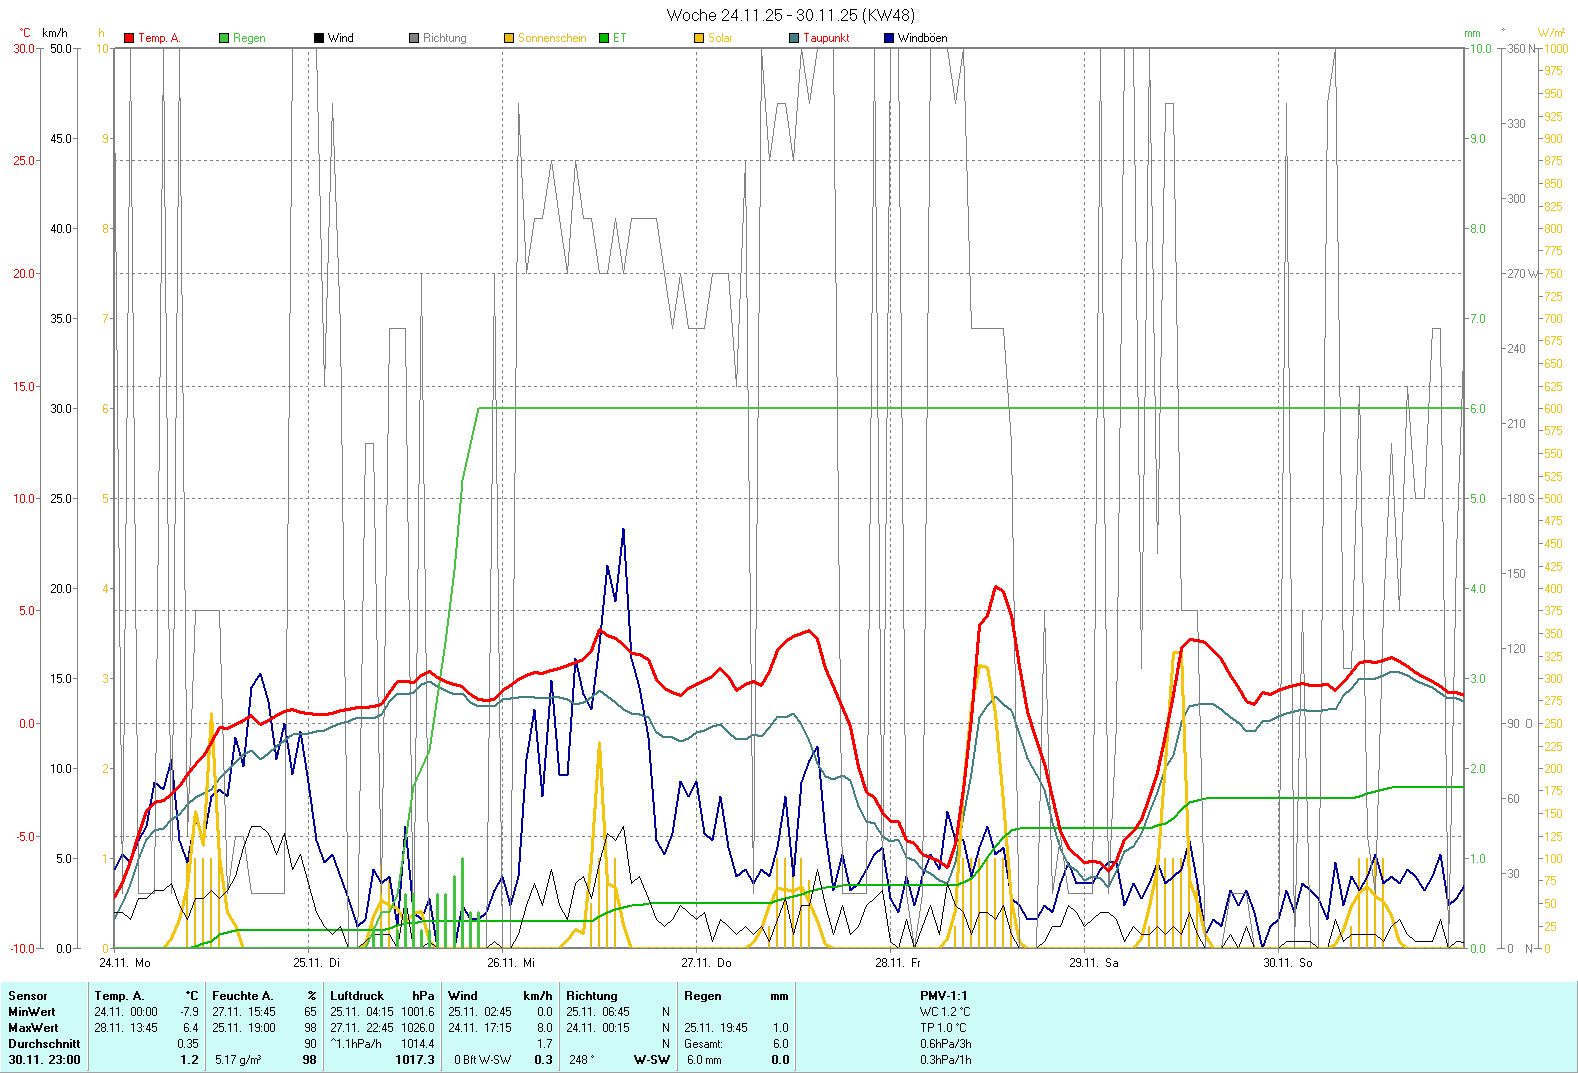Click the green Regen legend square
1578x1073 pixels.
click(224, 38)
